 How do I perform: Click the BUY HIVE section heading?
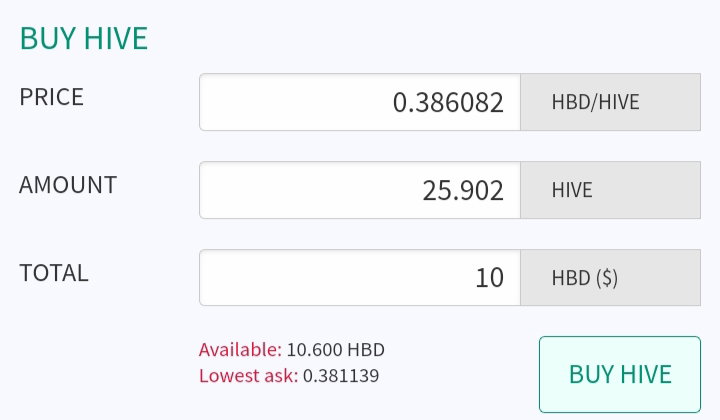click(x=84, y=38)
